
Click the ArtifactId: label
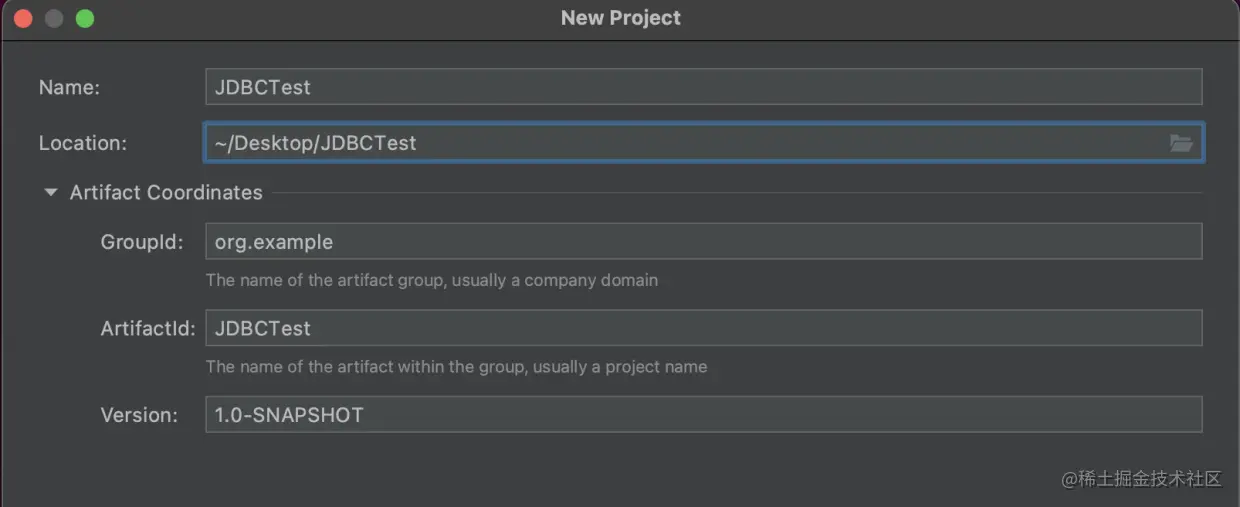(x=148, y=328)
